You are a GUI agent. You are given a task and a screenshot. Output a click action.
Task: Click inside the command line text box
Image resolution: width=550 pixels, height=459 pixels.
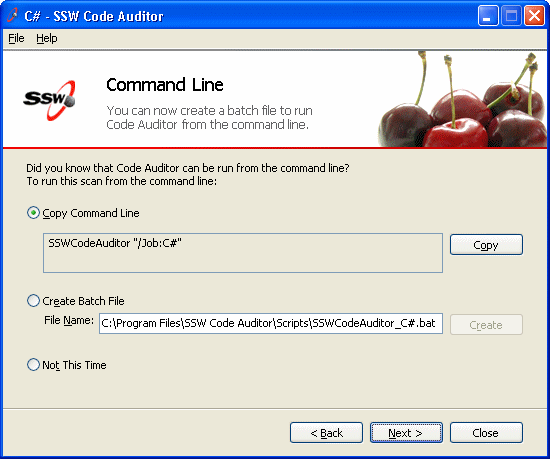click(x=243, y=253)
